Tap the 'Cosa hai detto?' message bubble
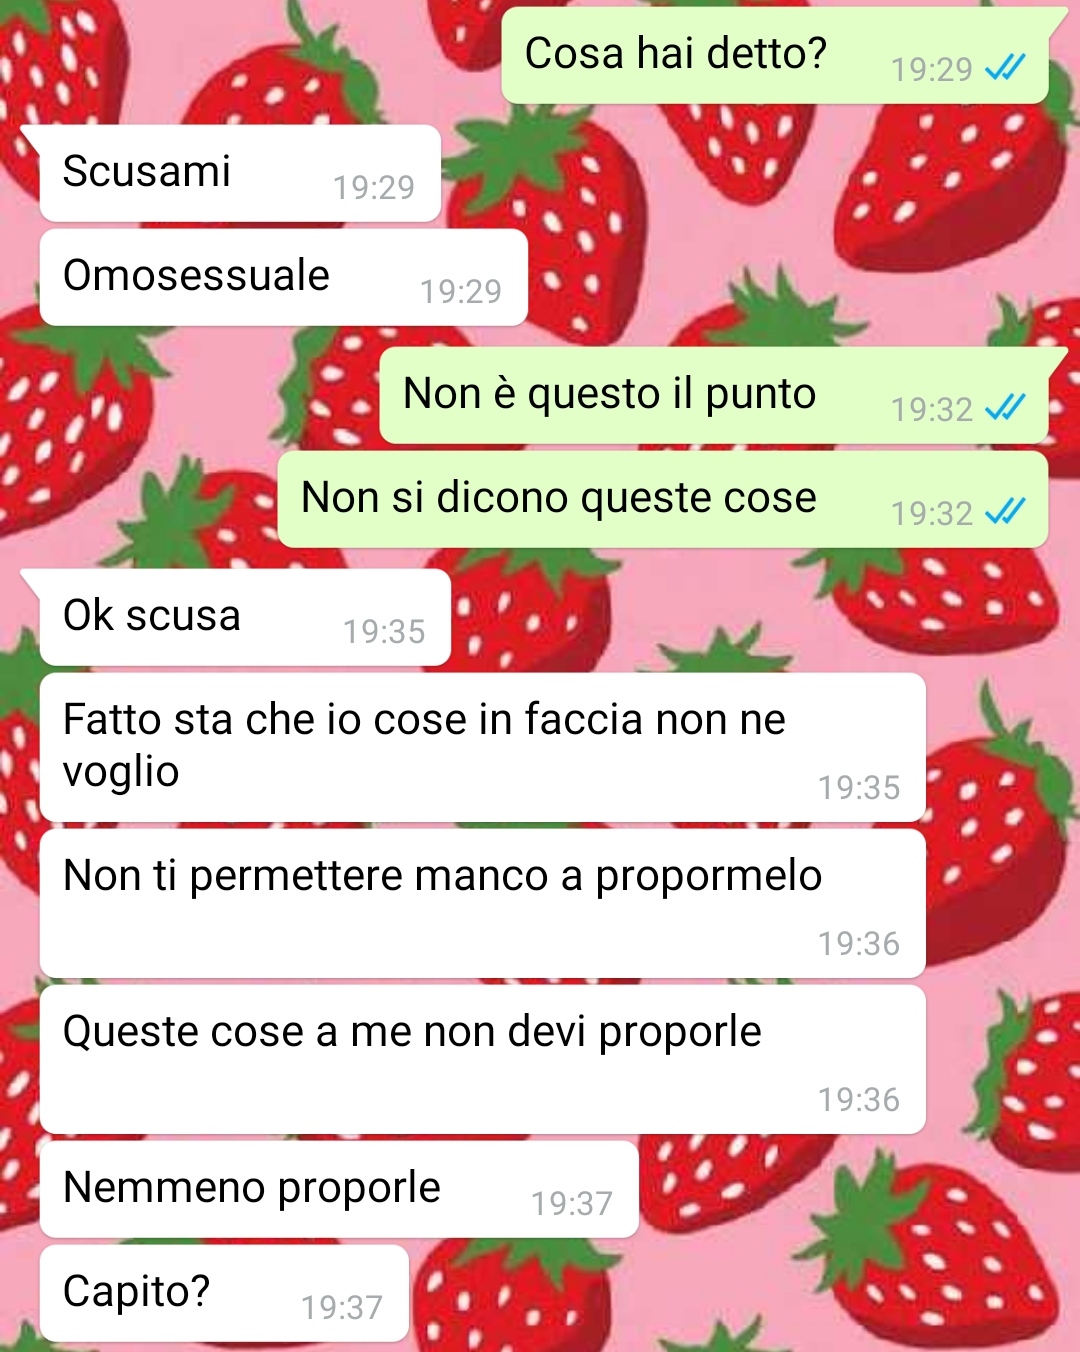The image size is (1080, 1352). pyautogui.click(x=775, y=56)
